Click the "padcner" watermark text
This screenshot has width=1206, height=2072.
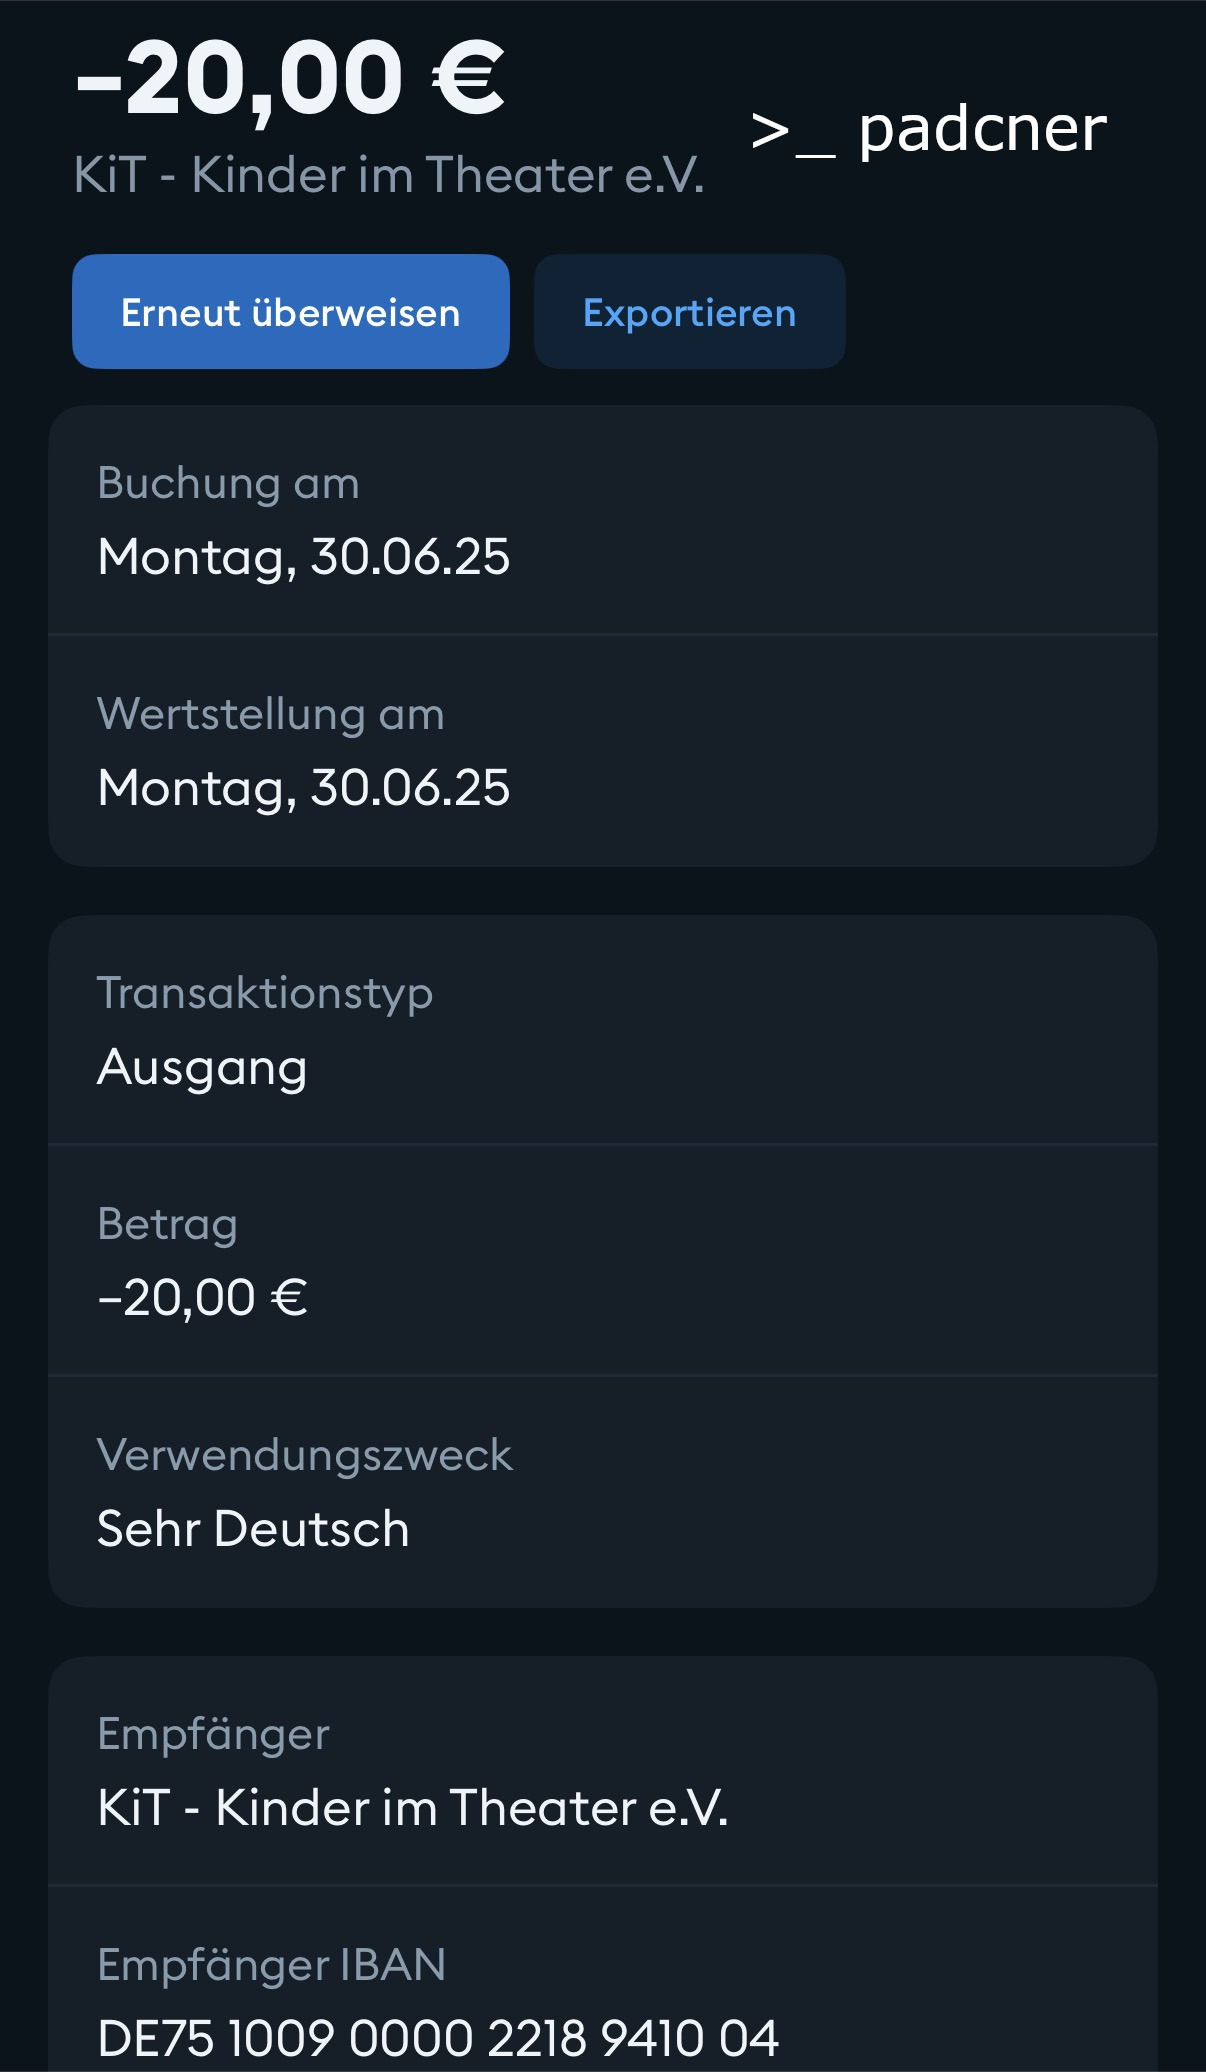point(982,130)
